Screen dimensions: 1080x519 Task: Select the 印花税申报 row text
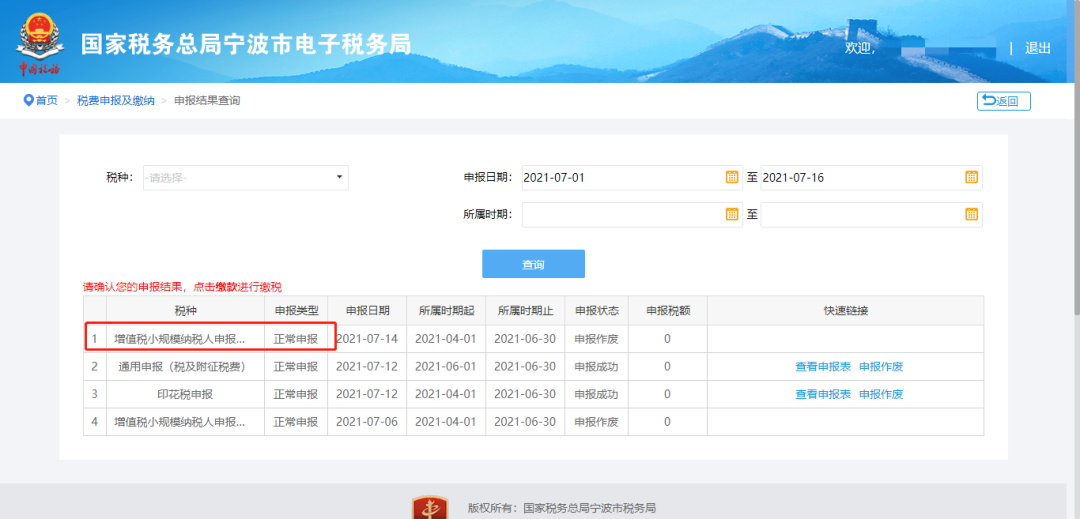185,394
